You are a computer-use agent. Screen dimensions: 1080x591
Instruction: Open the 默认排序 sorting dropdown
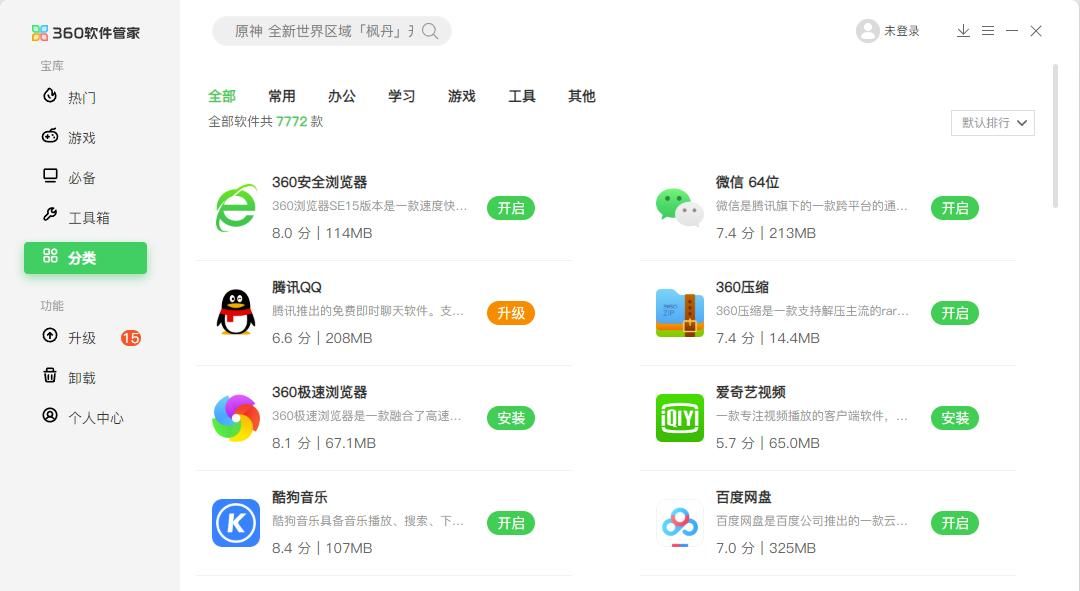click(x=991, y=122)
